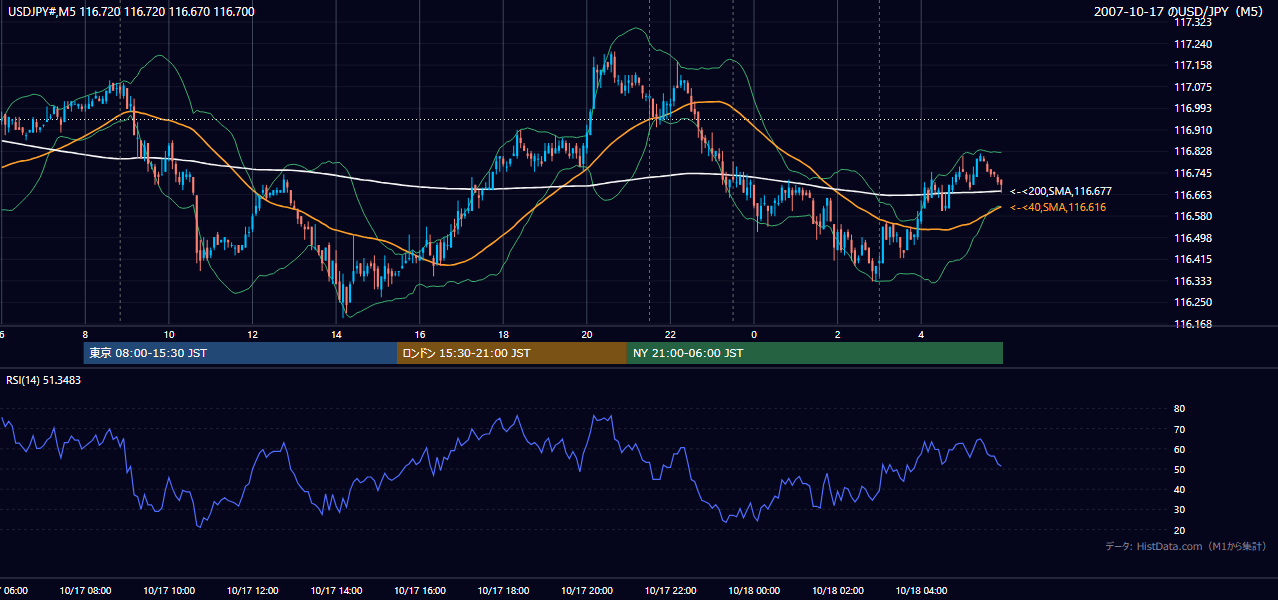Screen dimensions: 1278x600
Task: Click the 10/18 02:00 time axis label
Action: click(837, 591)
